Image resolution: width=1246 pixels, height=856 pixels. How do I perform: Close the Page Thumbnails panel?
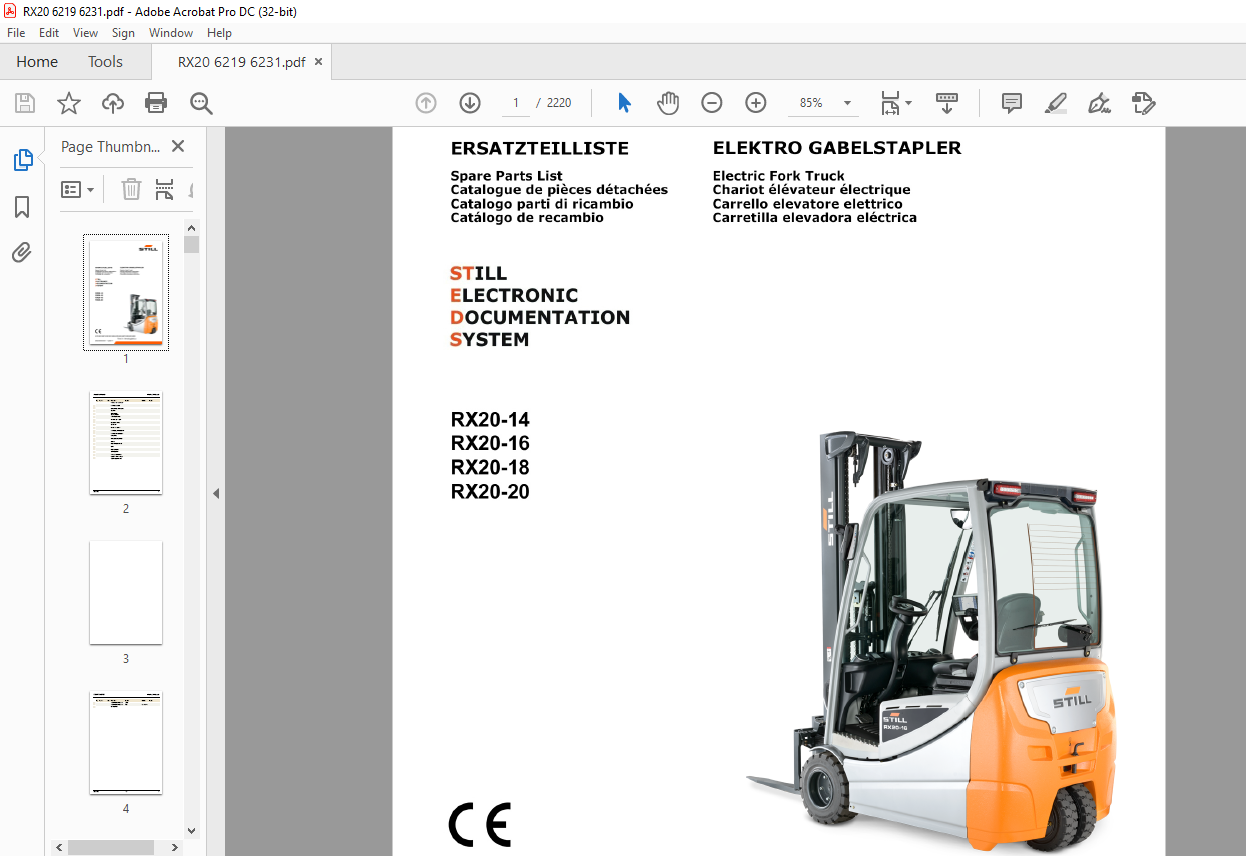click(178, 146)
